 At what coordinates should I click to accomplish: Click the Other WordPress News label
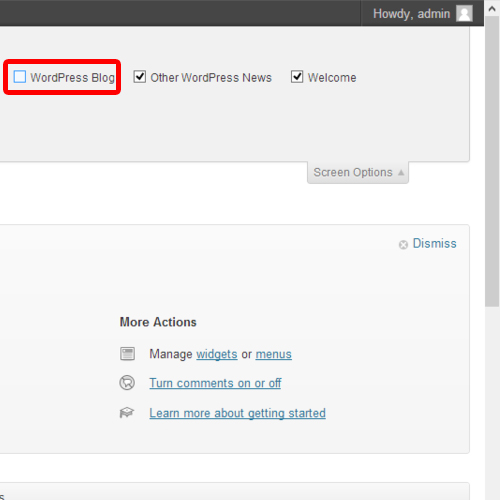tap(211, 78)
